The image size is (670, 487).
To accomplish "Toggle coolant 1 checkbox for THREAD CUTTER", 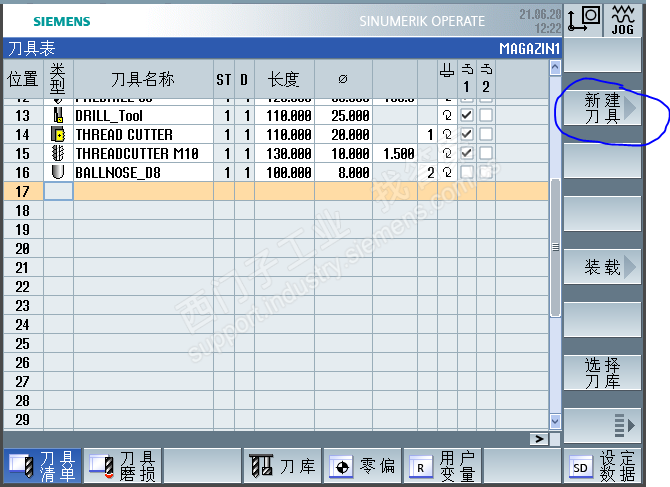I will 467,135.
